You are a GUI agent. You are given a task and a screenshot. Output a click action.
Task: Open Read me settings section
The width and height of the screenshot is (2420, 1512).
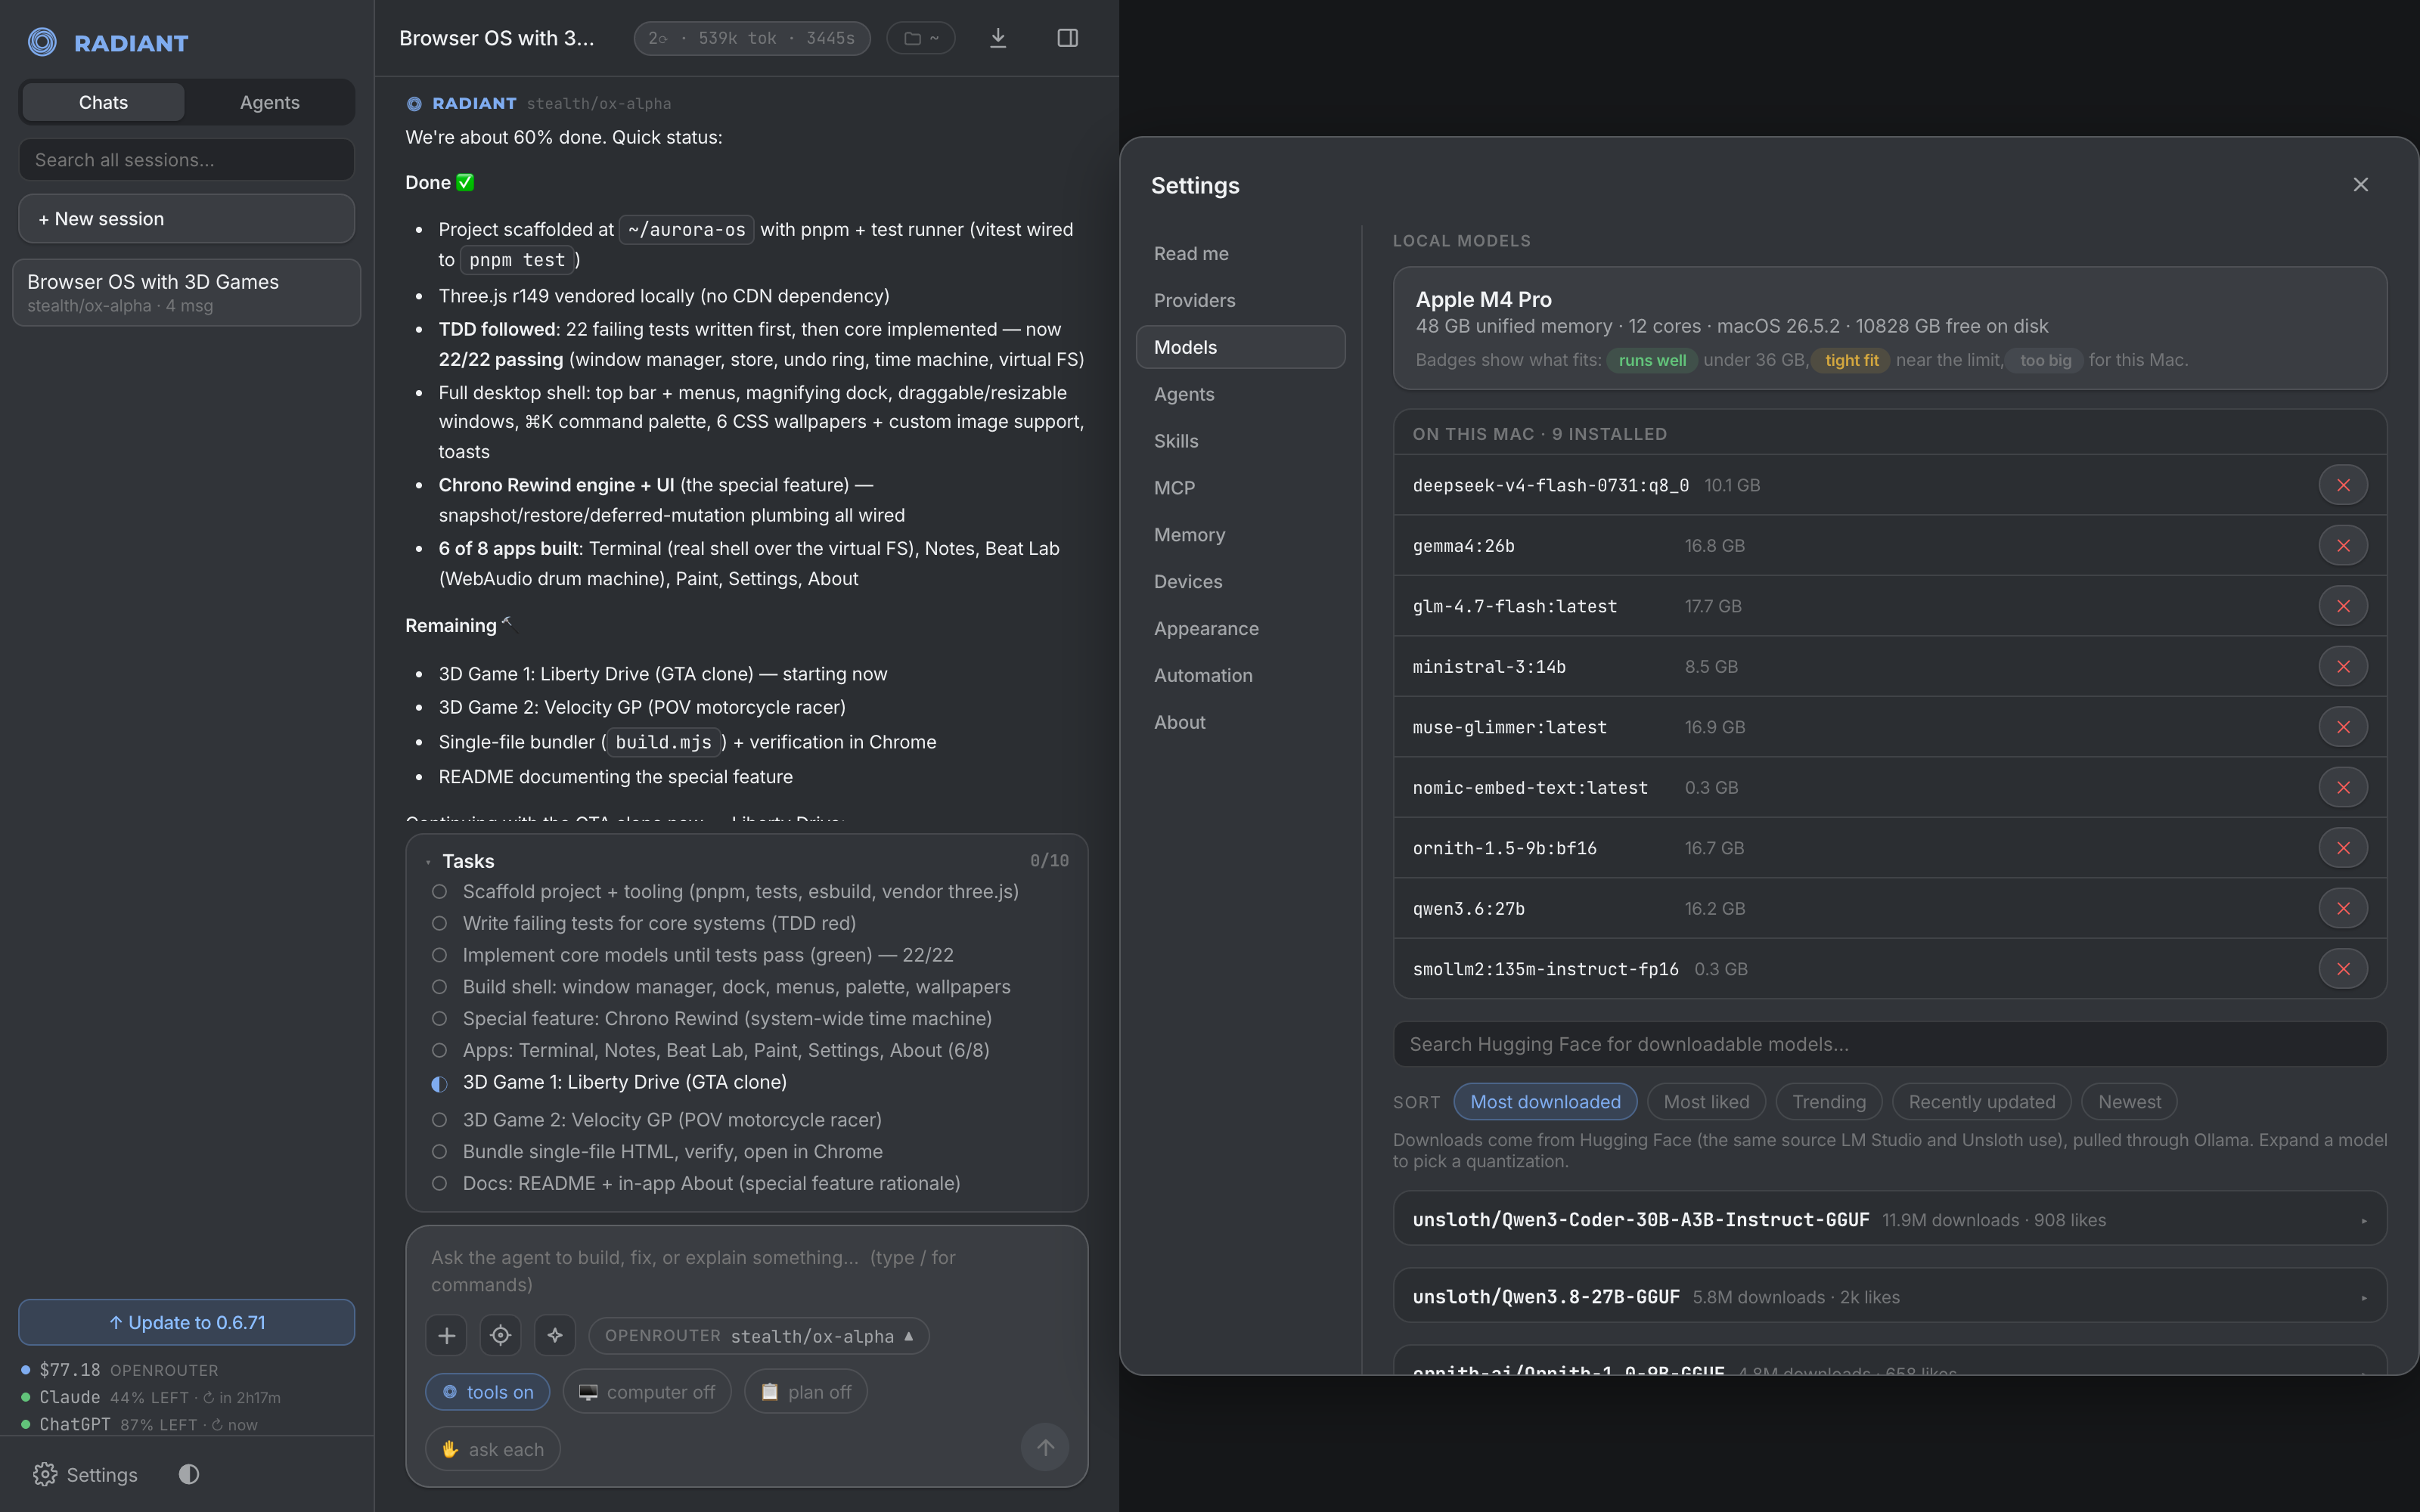pyautogui.click(x=1241, y=254)
